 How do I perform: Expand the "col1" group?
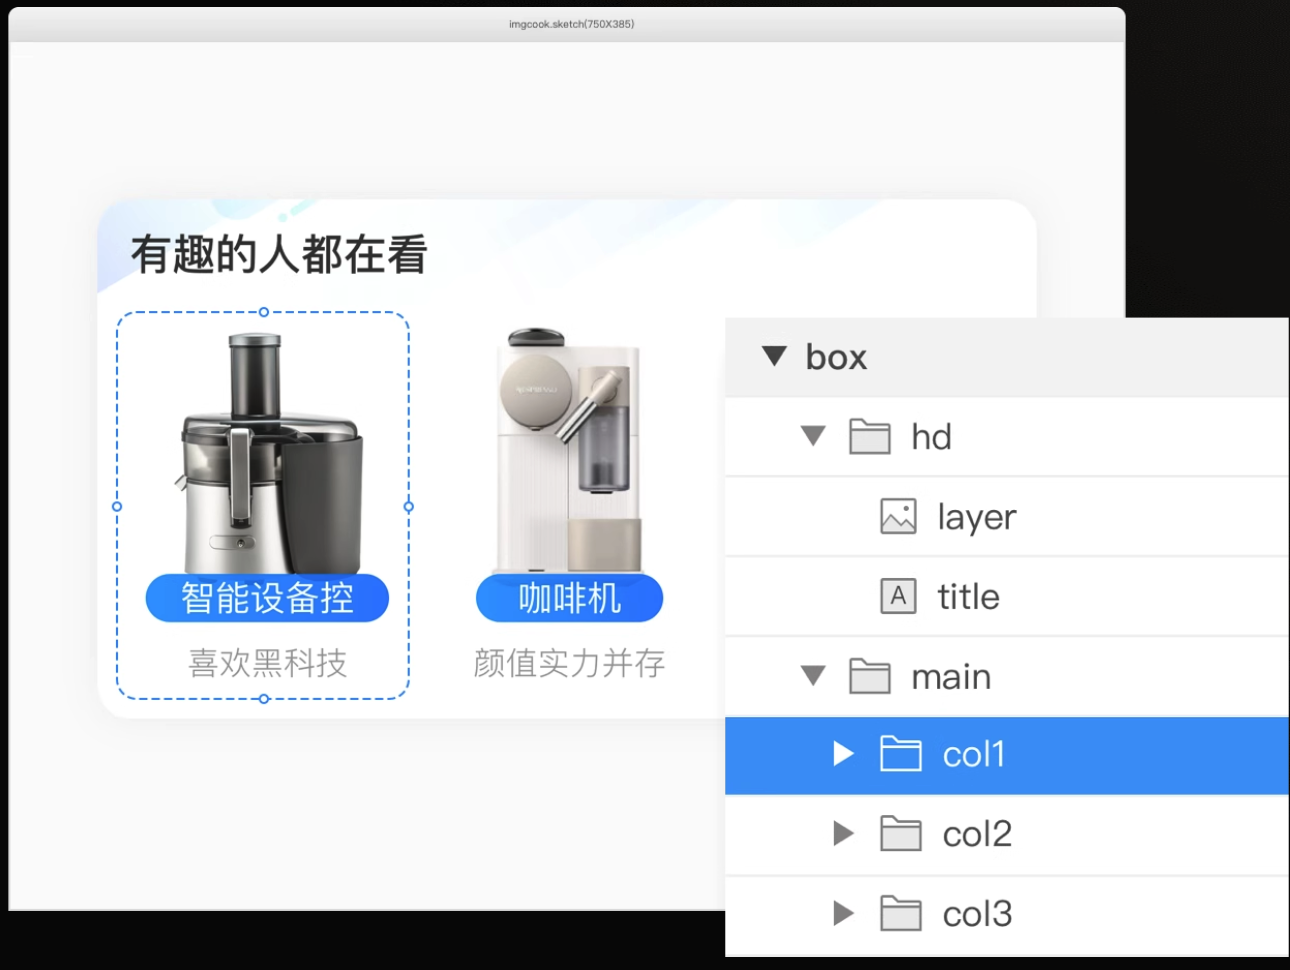(843, 755)
